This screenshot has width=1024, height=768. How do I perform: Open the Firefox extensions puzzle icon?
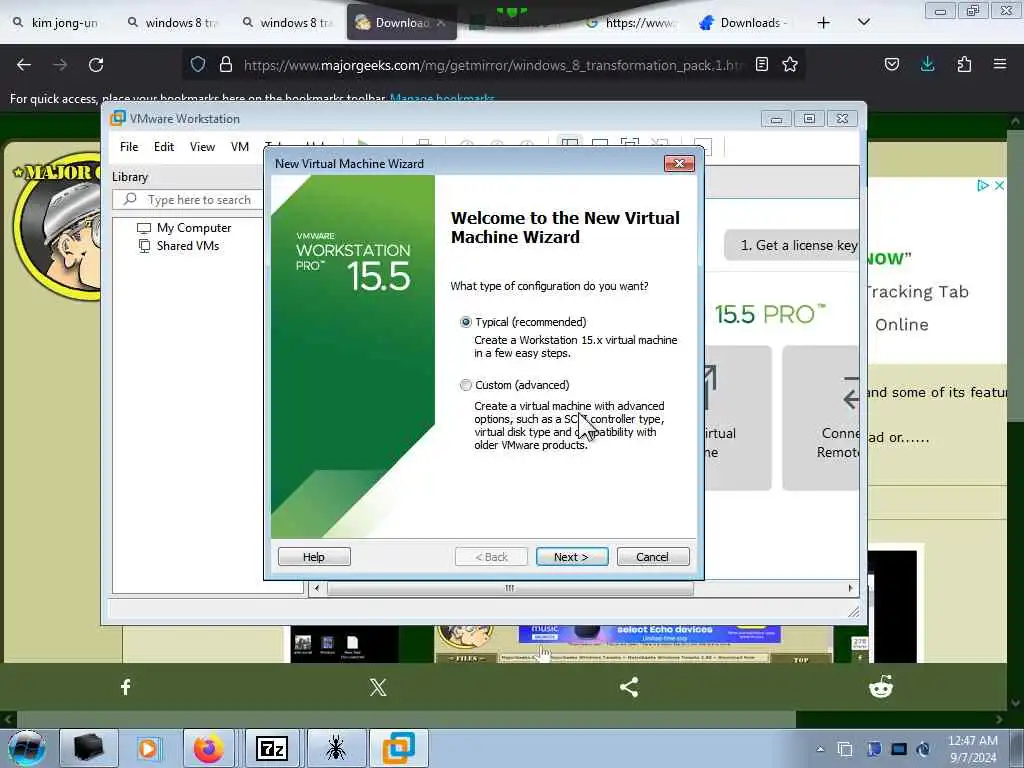pos(964,64)
